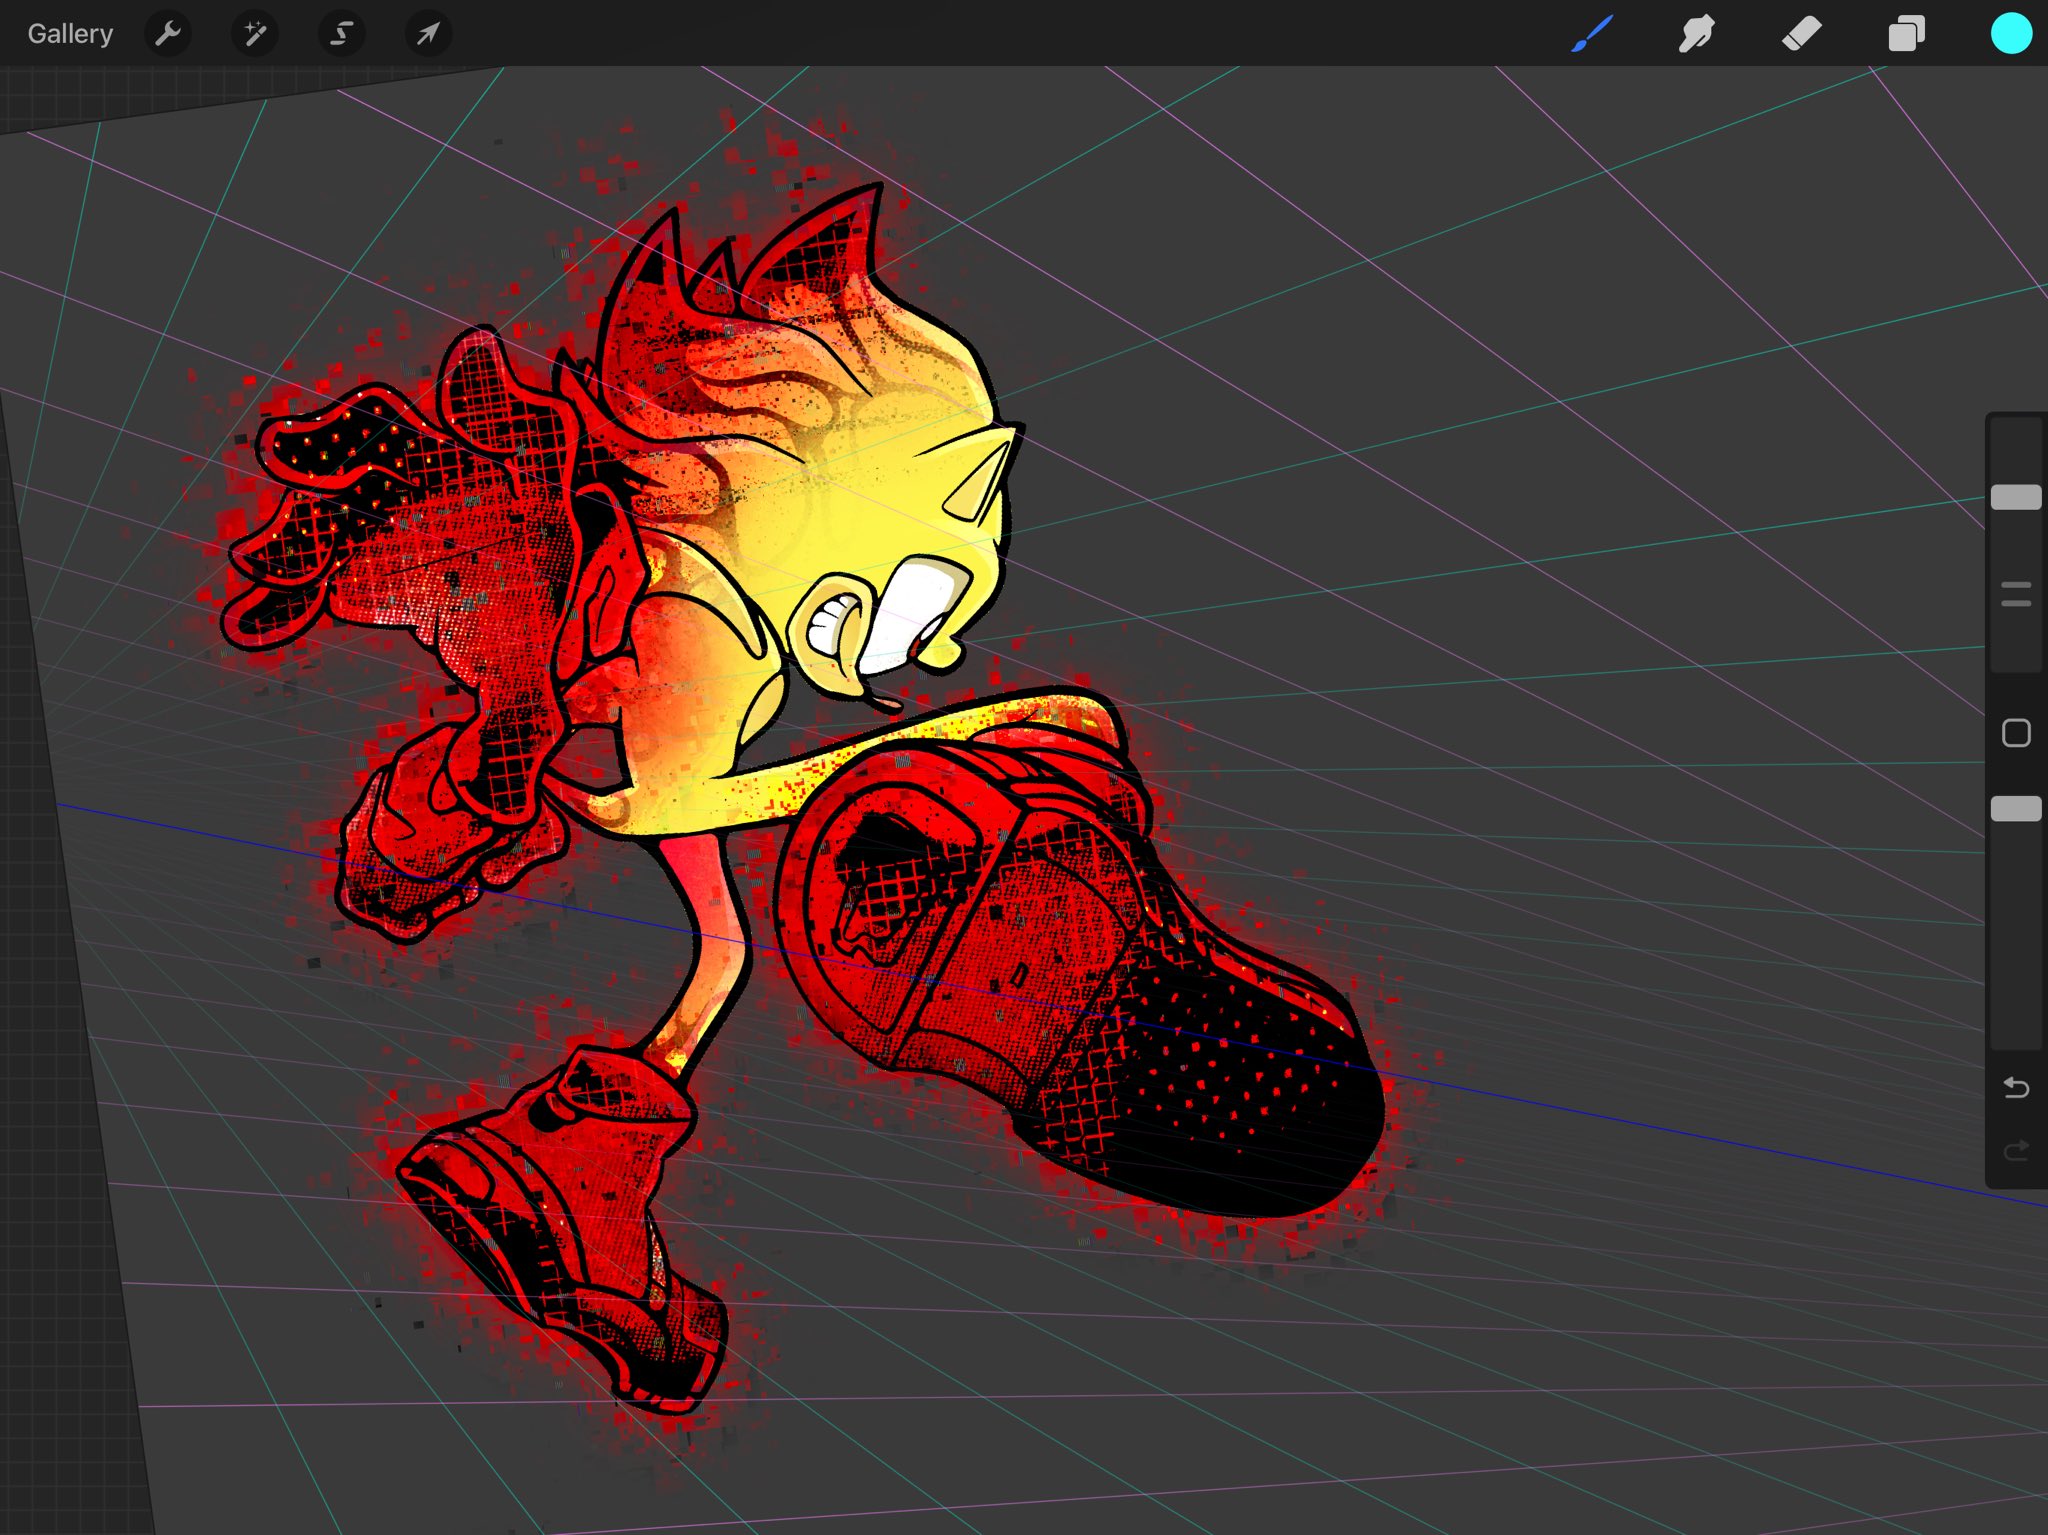Open the cyan color picker
This screenshot has height=1535, width=2048.
[2011, 34]
